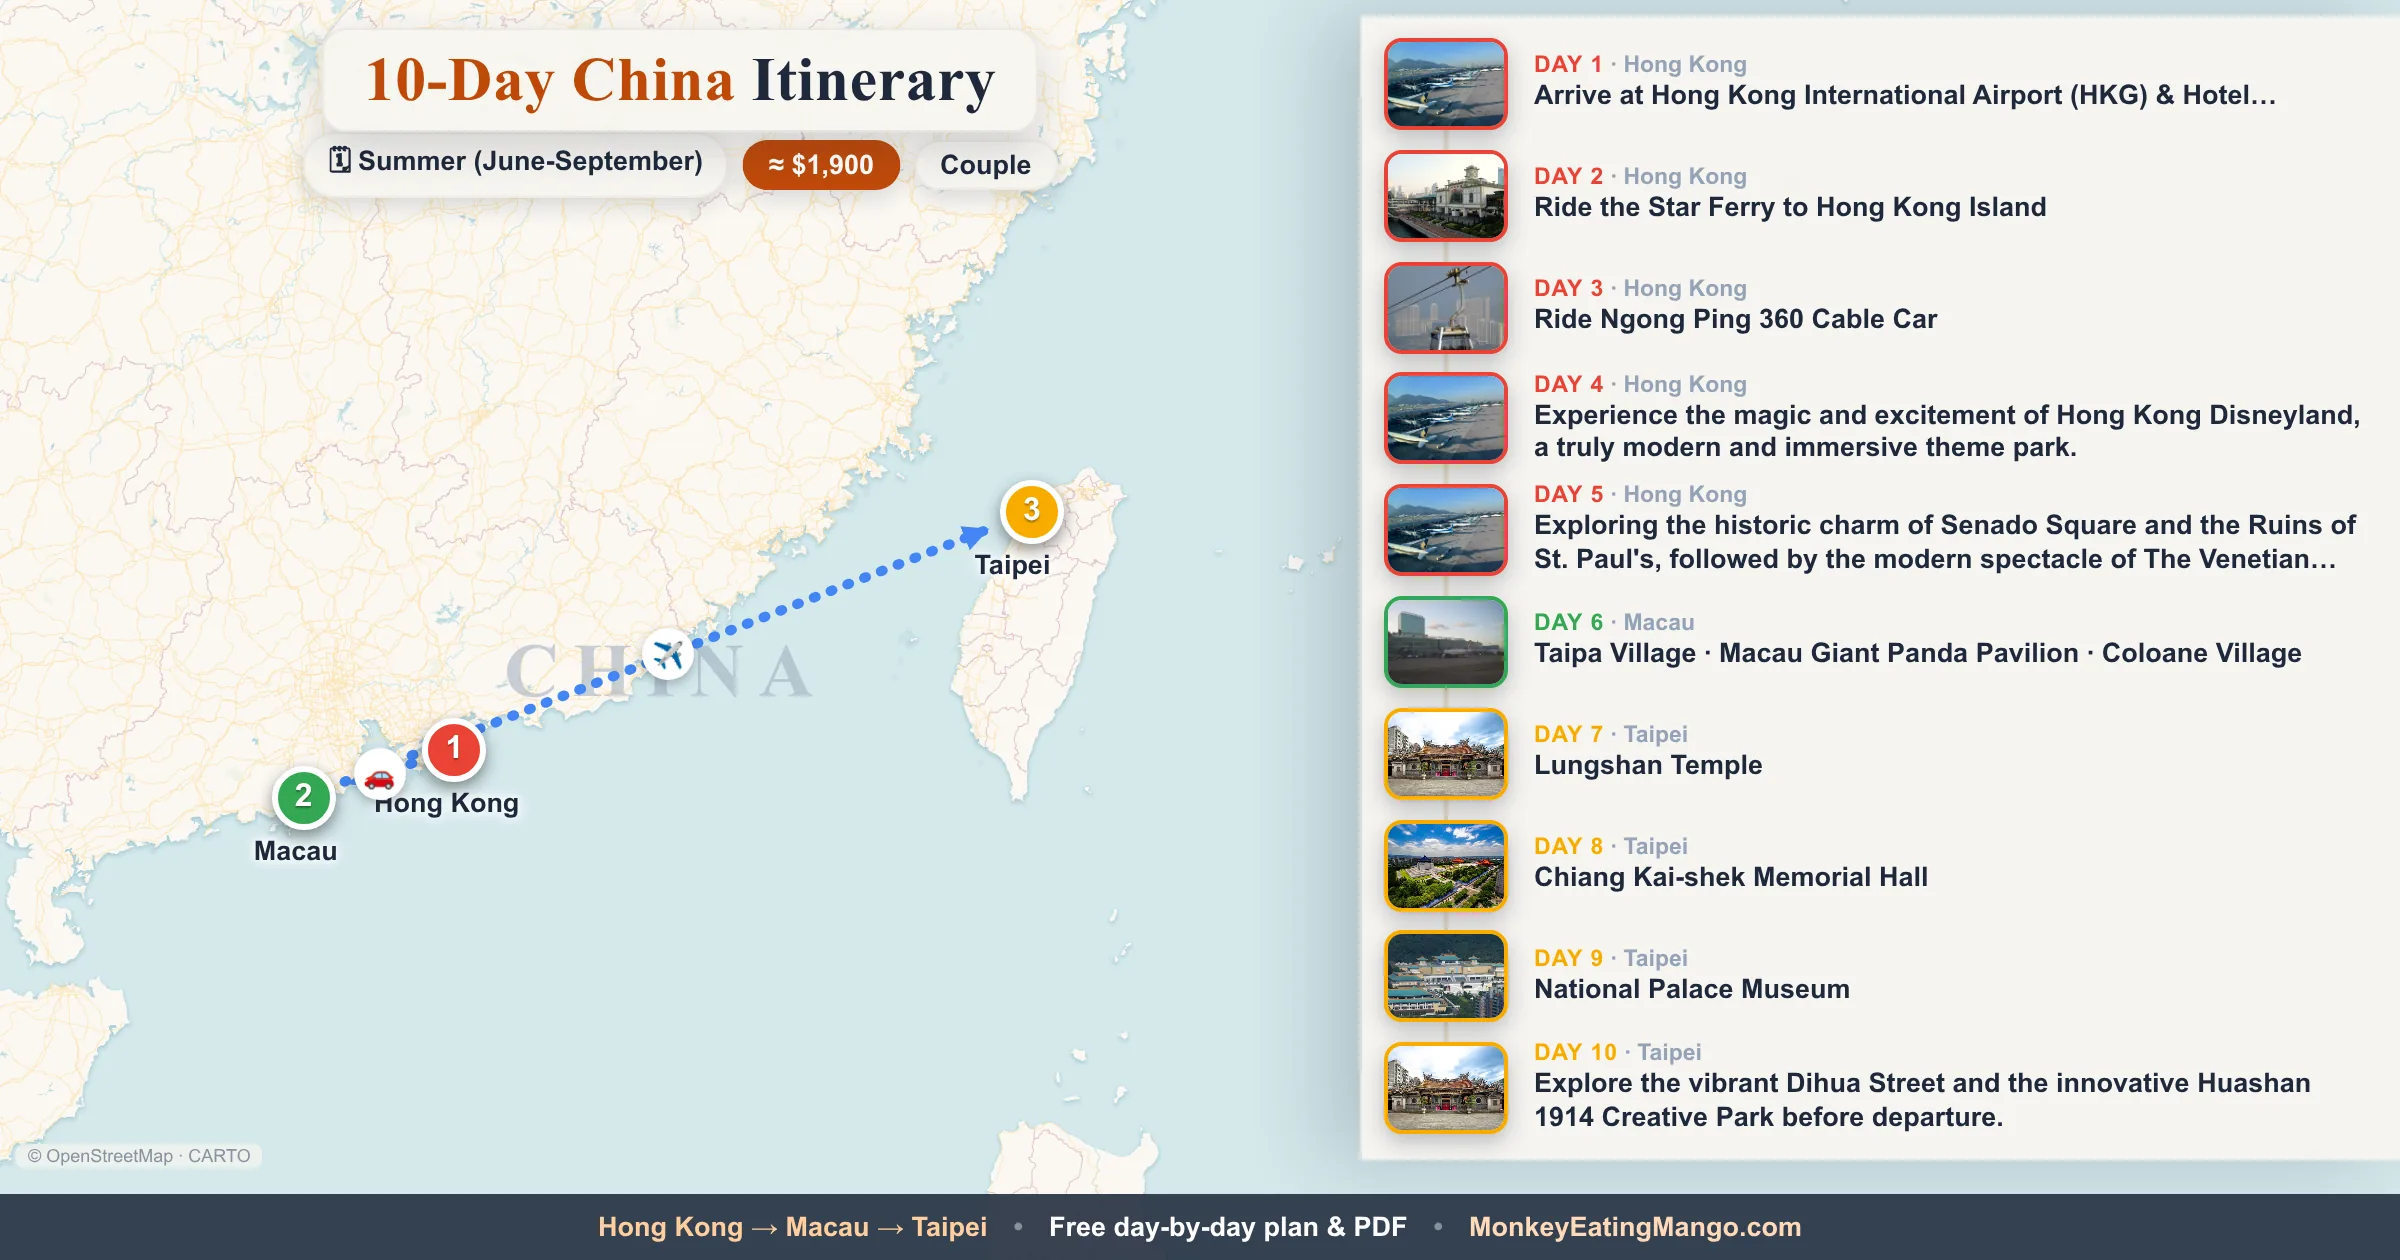Image resolution: width=2400 pixels, height=1260 pixels.
Task: Open Day 5 Senado Square thumbnail
Action: pyautogui.click(x=1446, y=530)
